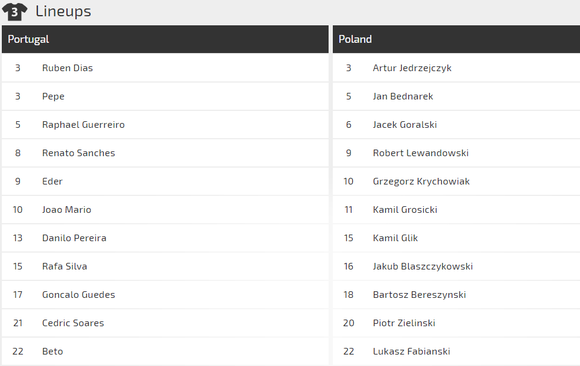The image size is (580, 366).
Task: Click Artur Jedrzejczyk in Poland lineup
Action: coord(412,68)
